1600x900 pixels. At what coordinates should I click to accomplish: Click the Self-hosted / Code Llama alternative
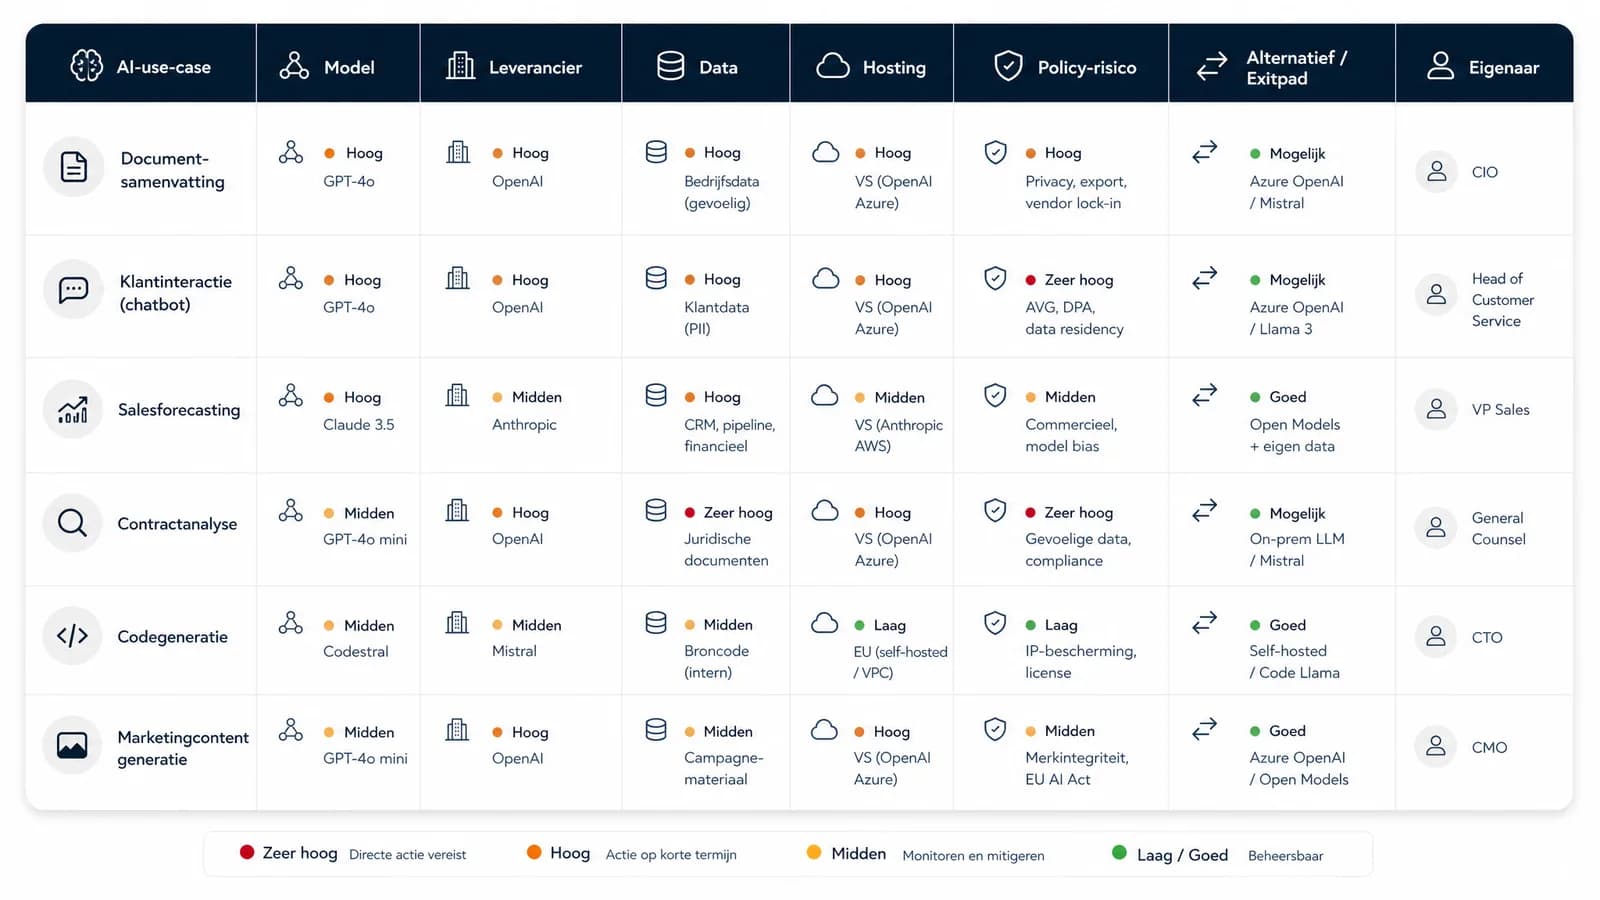coord(1294,662)
